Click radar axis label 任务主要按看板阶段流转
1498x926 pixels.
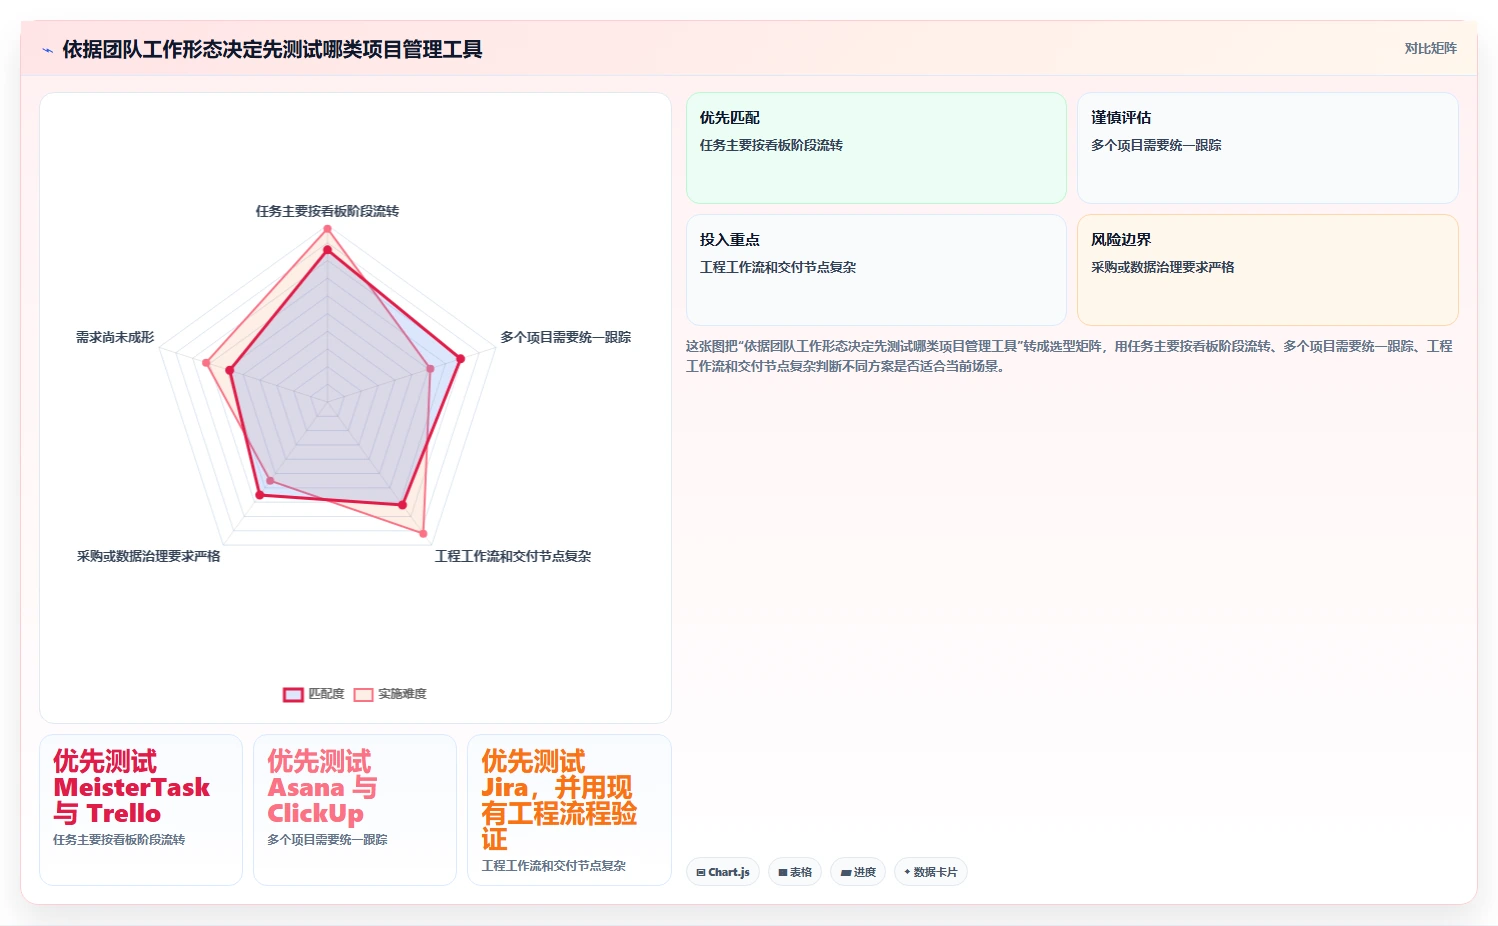[327, 211]
